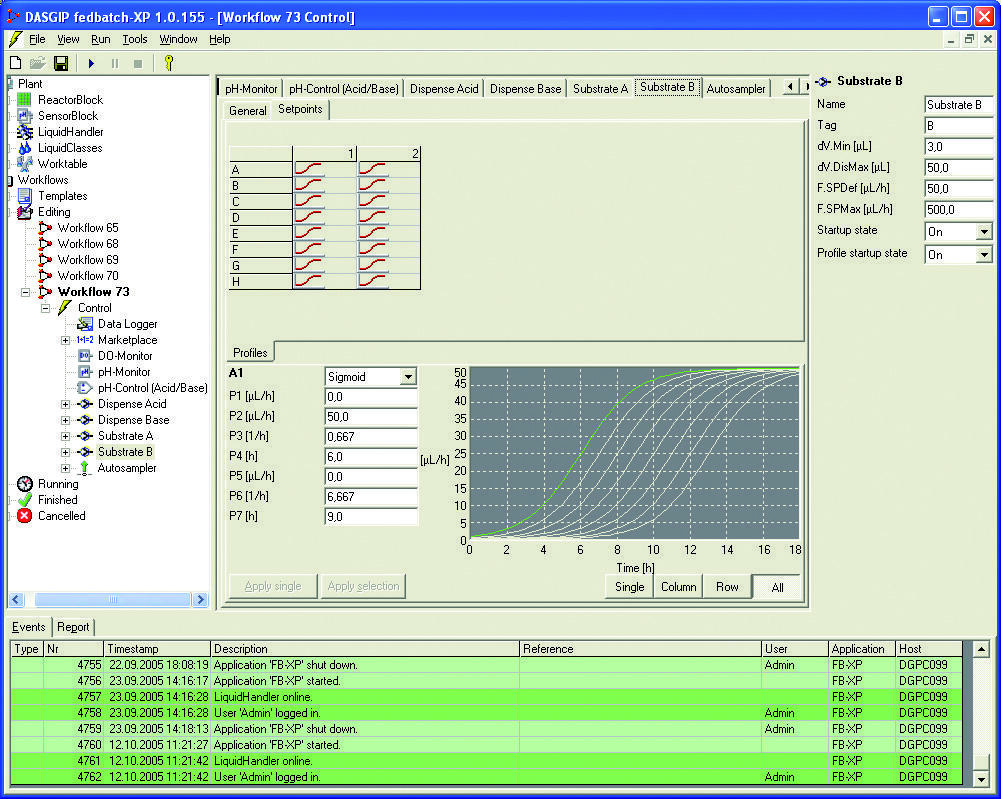Viewport: 1001px width, 799px height.
Task: Toggle the Single profile view button
Action: tap(629, 587)
